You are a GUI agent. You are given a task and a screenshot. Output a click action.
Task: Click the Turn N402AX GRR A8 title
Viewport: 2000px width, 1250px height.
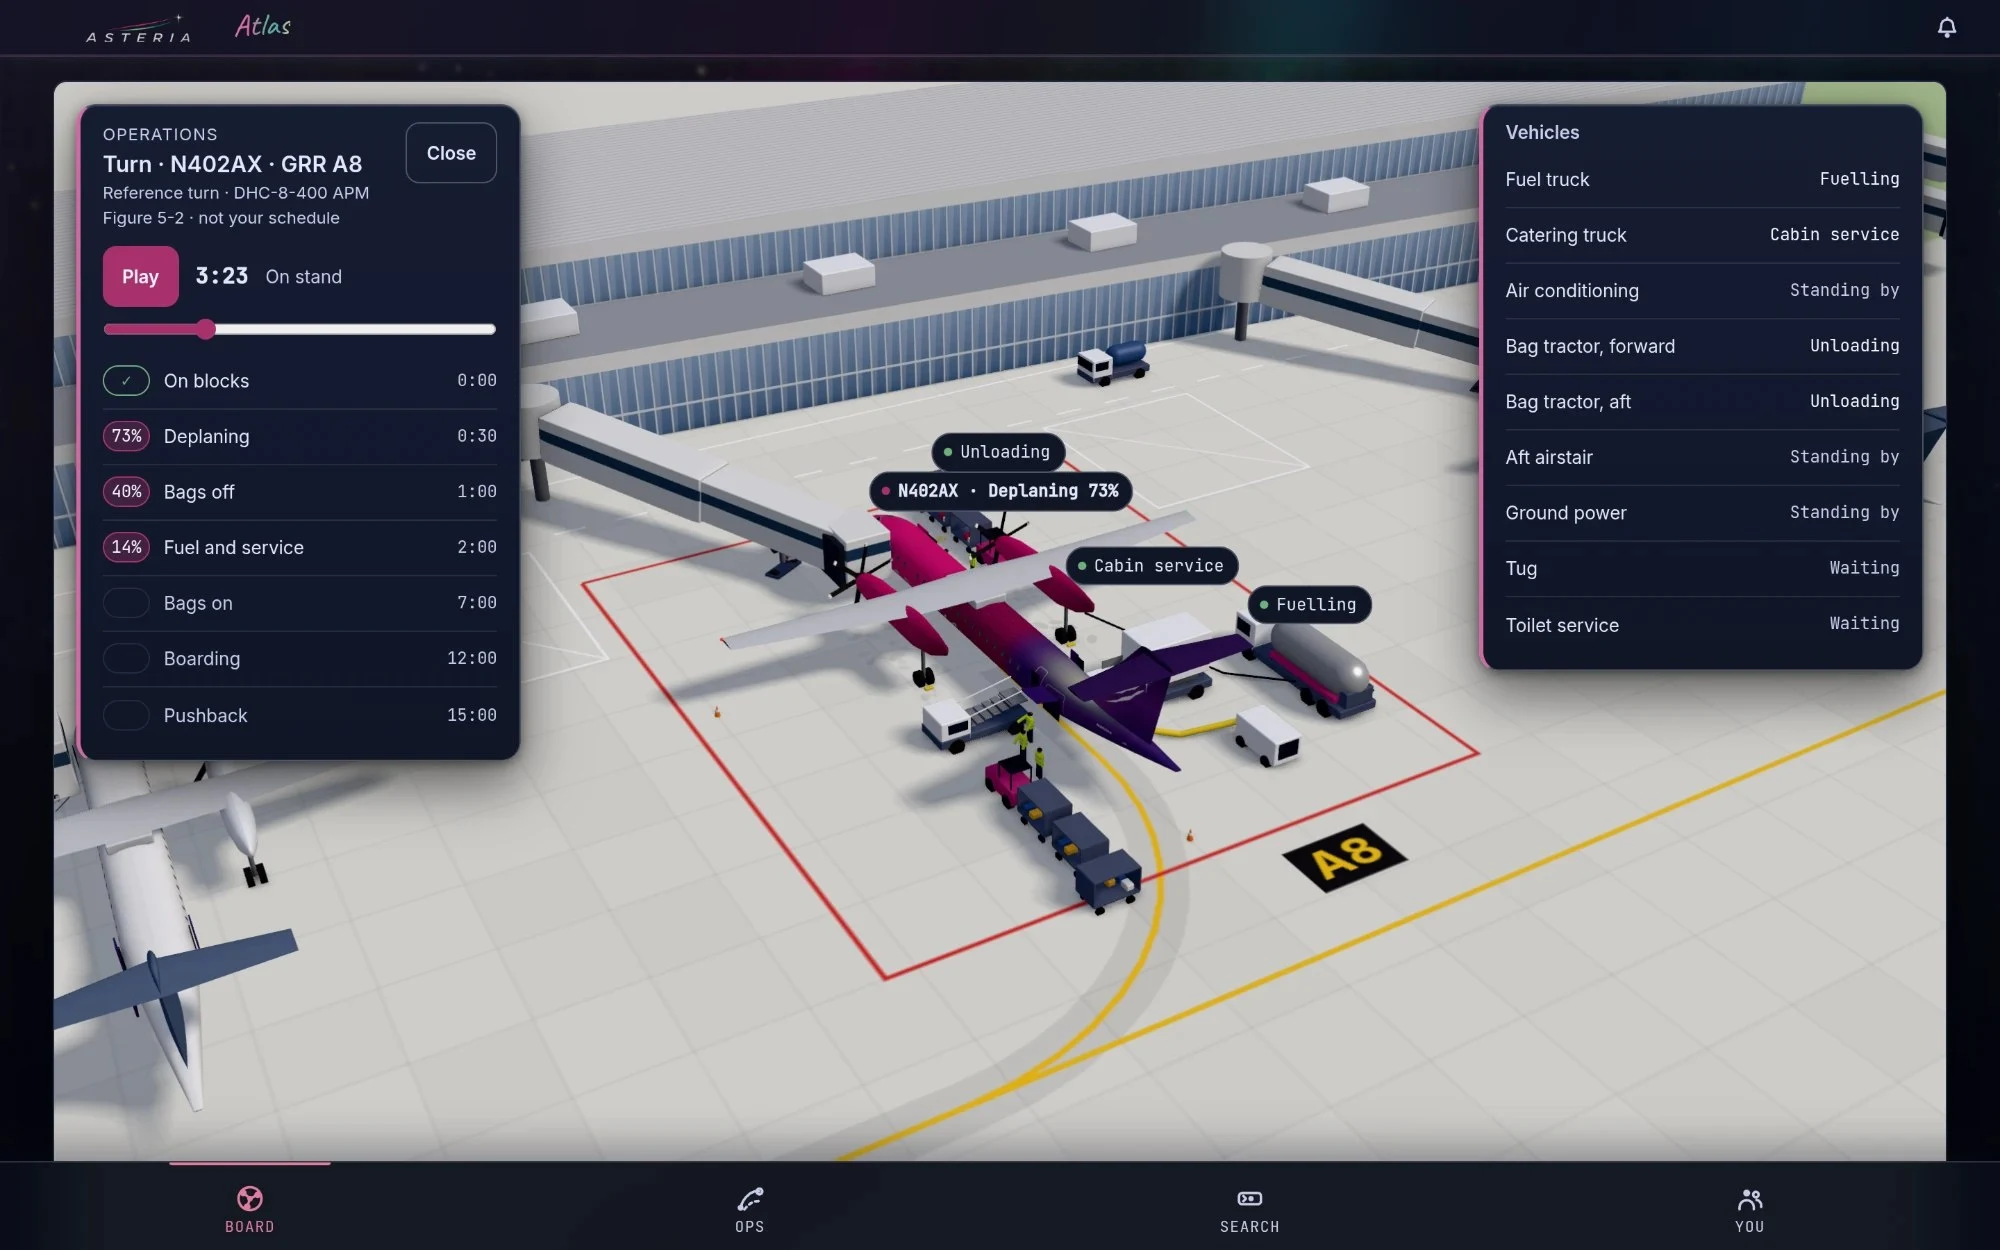232,164
